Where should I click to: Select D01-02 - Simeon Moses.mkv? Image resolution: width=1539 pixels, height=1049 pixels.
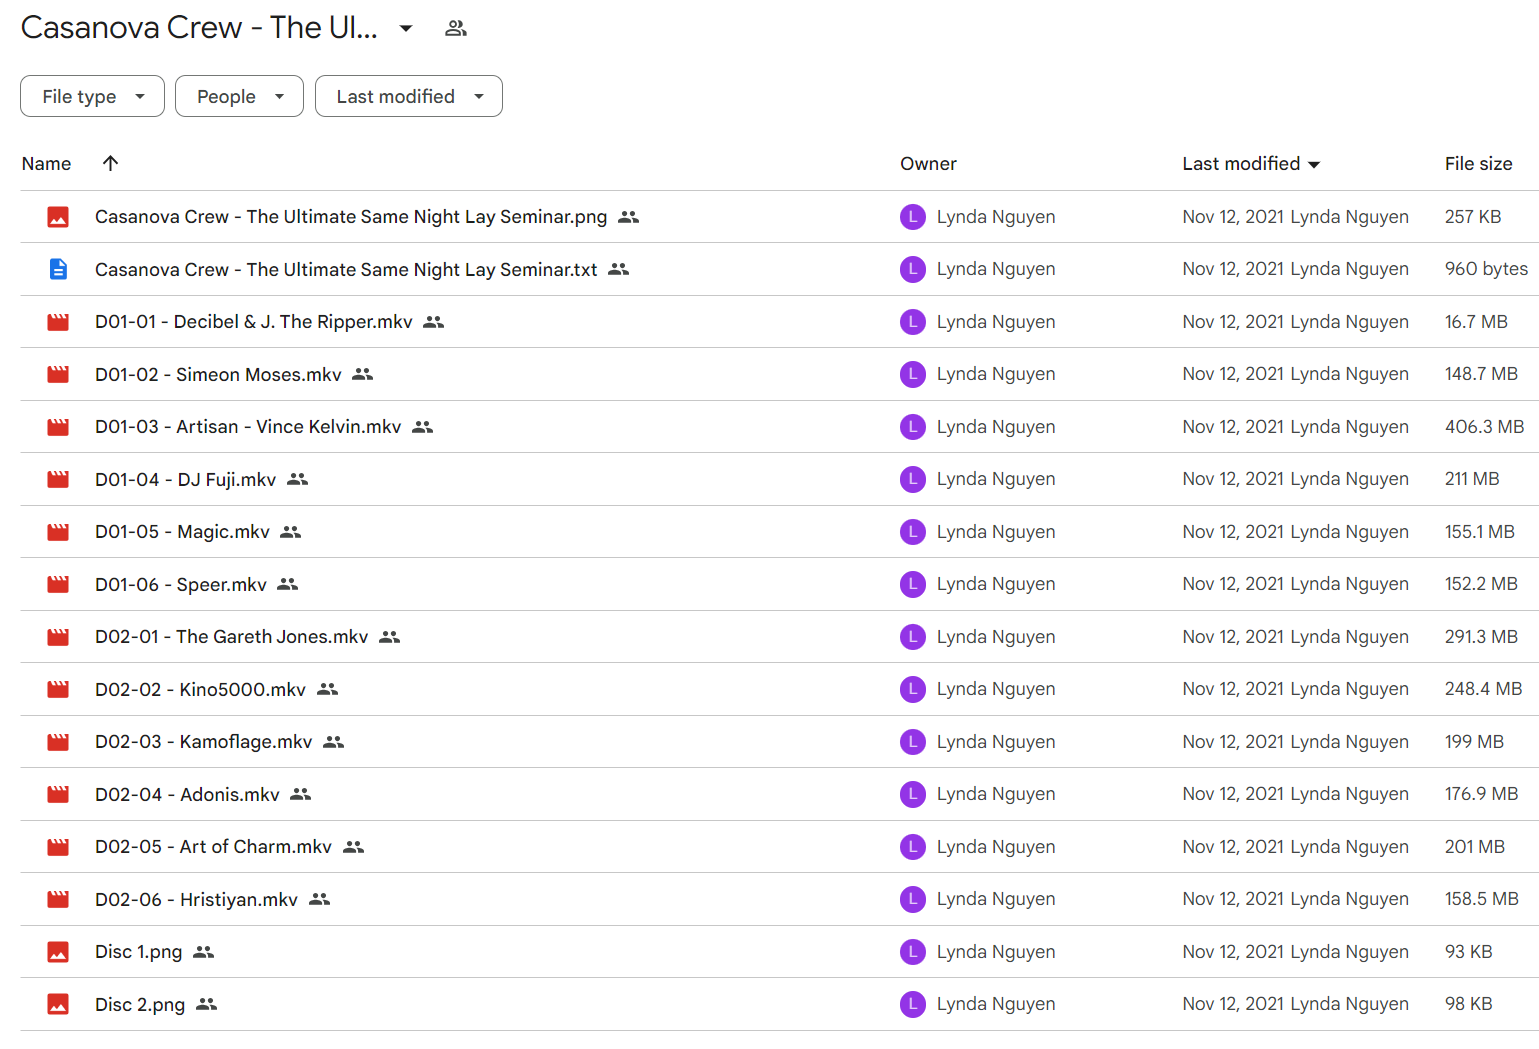click(218, 374)
